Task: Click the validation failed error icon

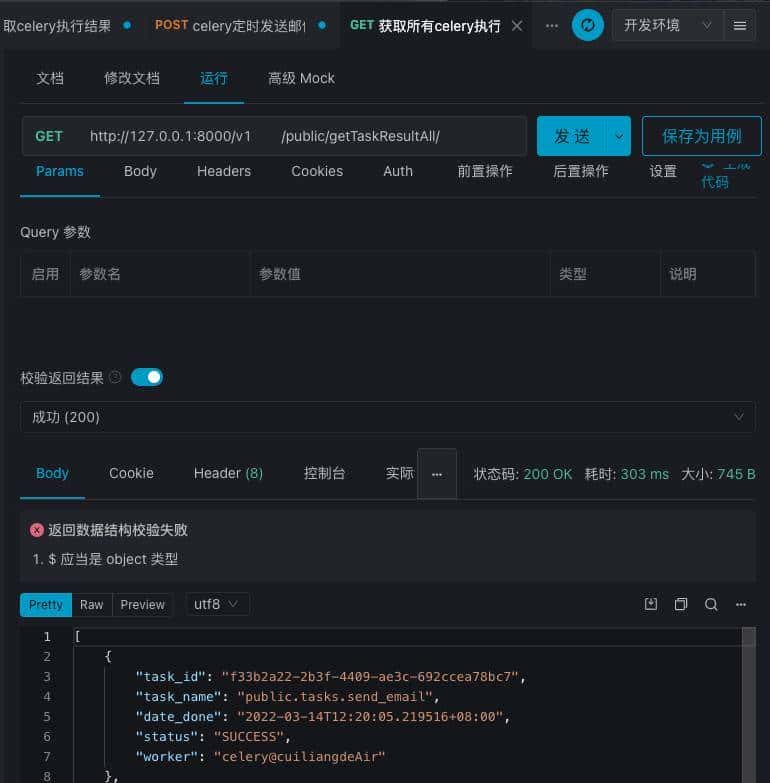Action: 36,530
